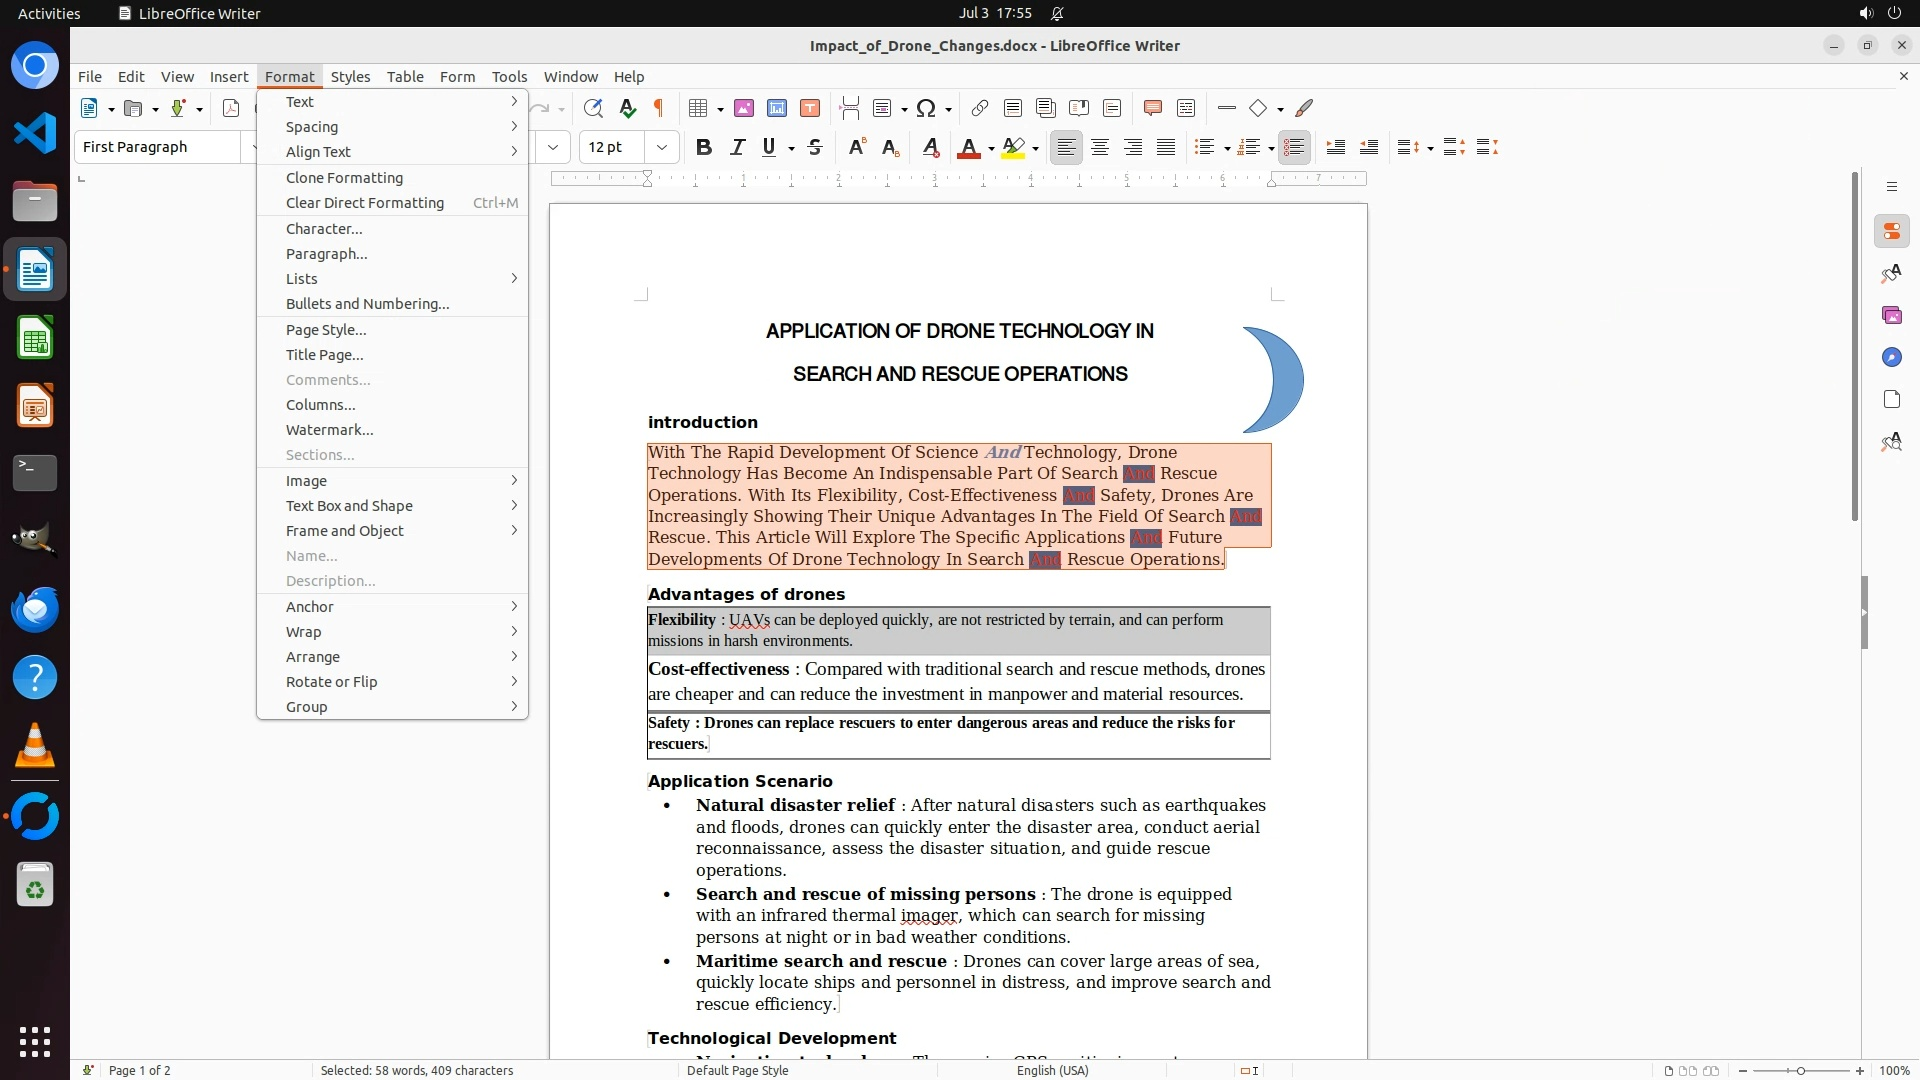Open the Character... dialog entry

coord(324,229)
